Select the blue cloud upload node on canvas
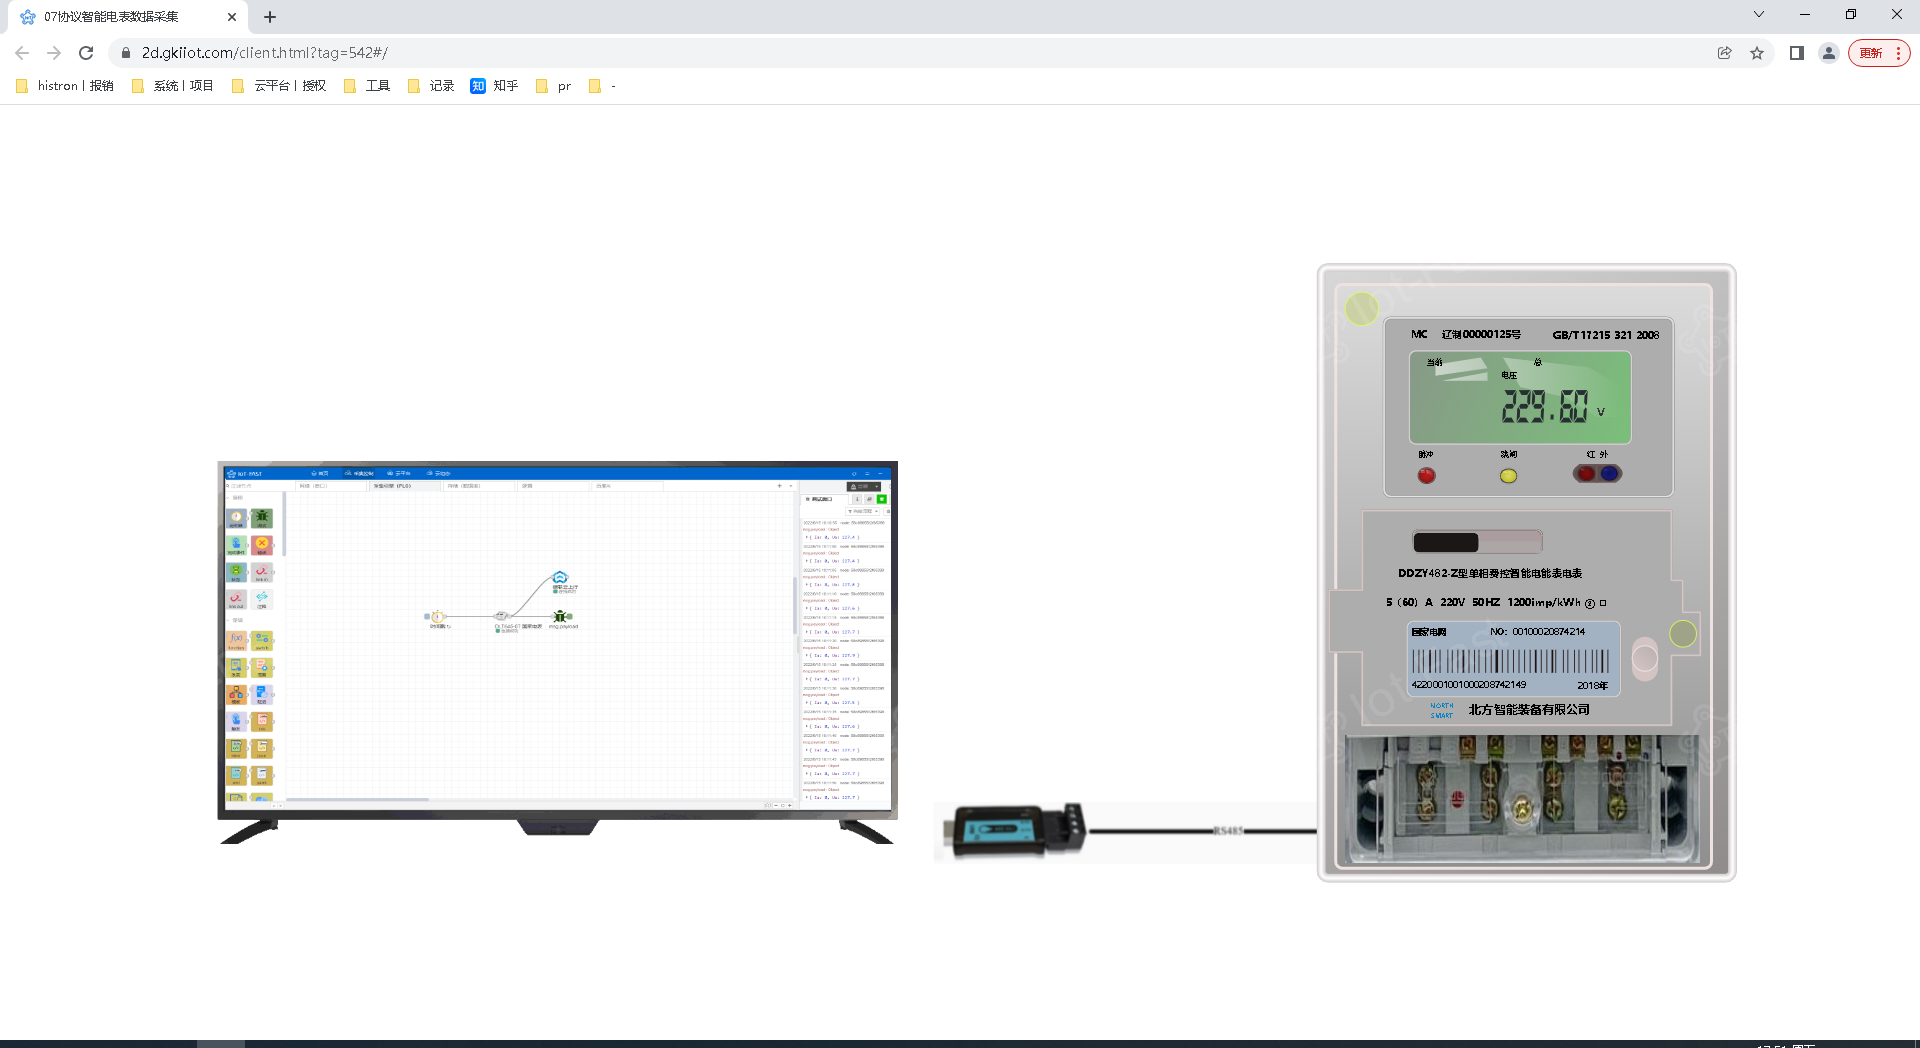 pyautogui.click(x=560, y=577)
